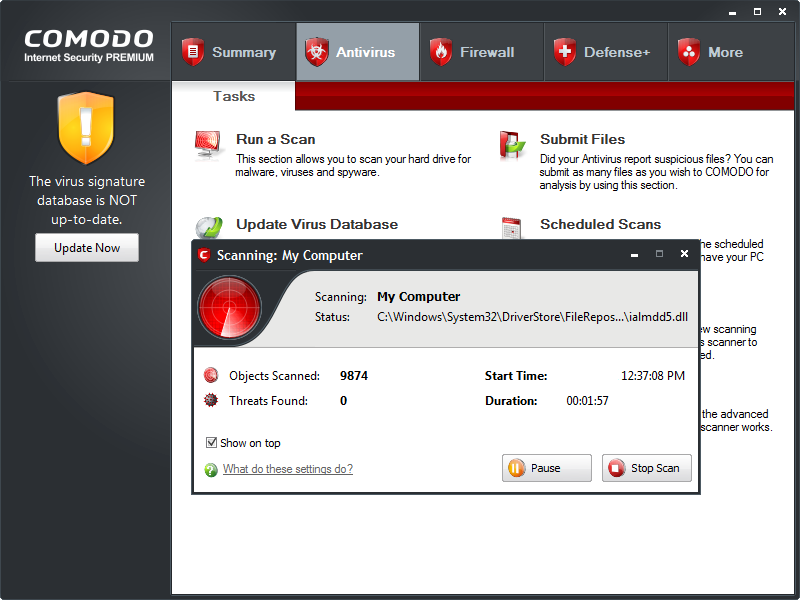Screen dimensions: 800x600
Task: Click the Update Virus Database globe icon
Action: click(x=209, y=228)
